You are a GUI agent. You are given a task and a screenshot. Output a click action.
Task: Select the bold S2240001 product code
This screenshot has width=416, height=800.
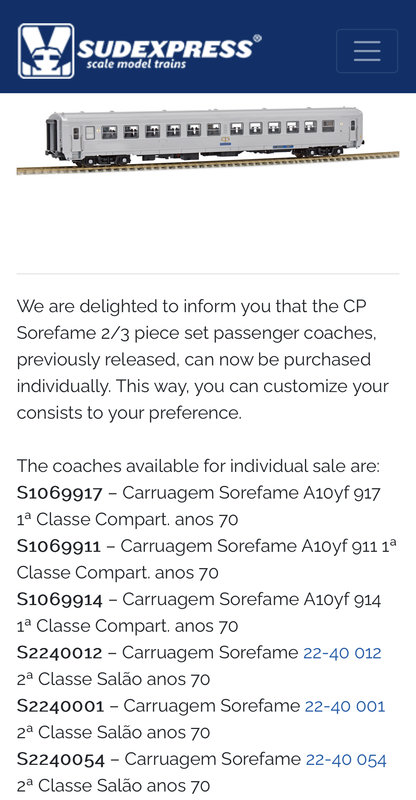[60, 706]
